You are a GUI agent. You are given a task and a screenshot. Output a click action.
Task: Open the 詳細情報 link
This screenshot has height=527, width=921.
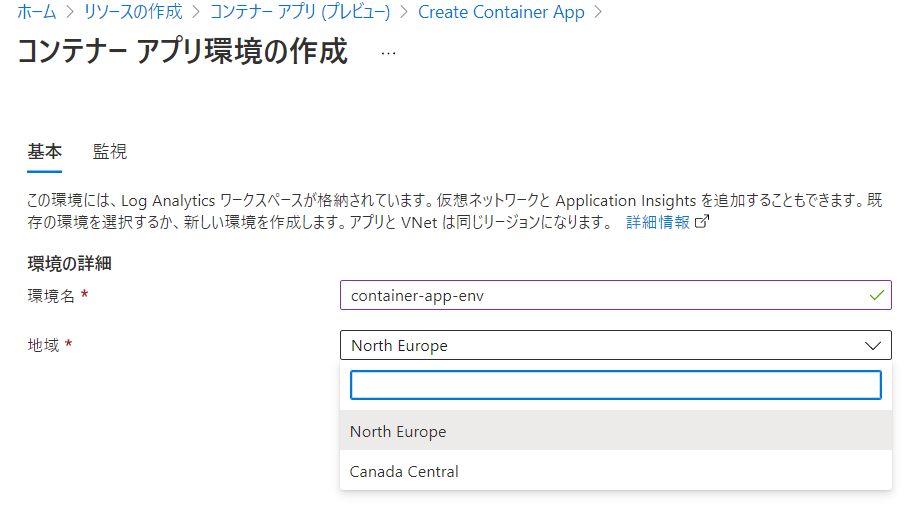coord(658,222)
